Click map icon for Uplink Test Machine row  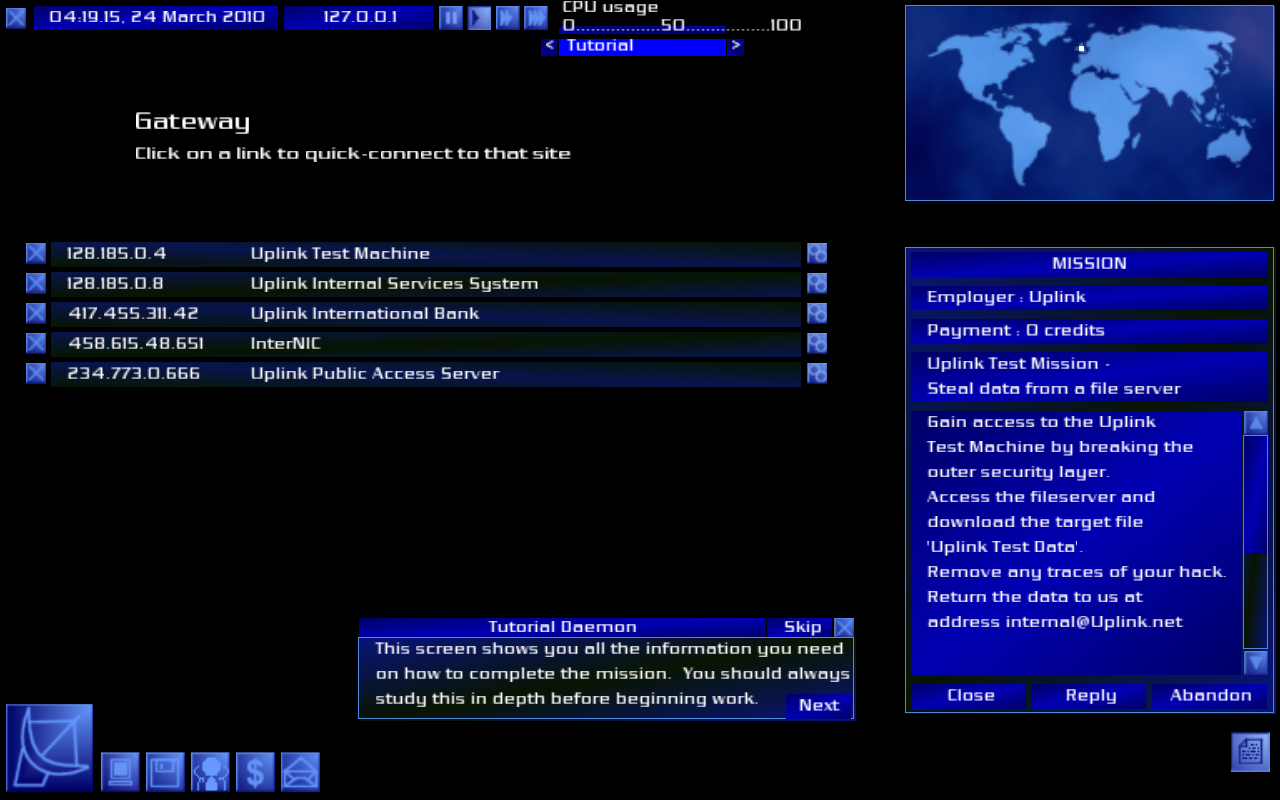click(x=817, y=254)
